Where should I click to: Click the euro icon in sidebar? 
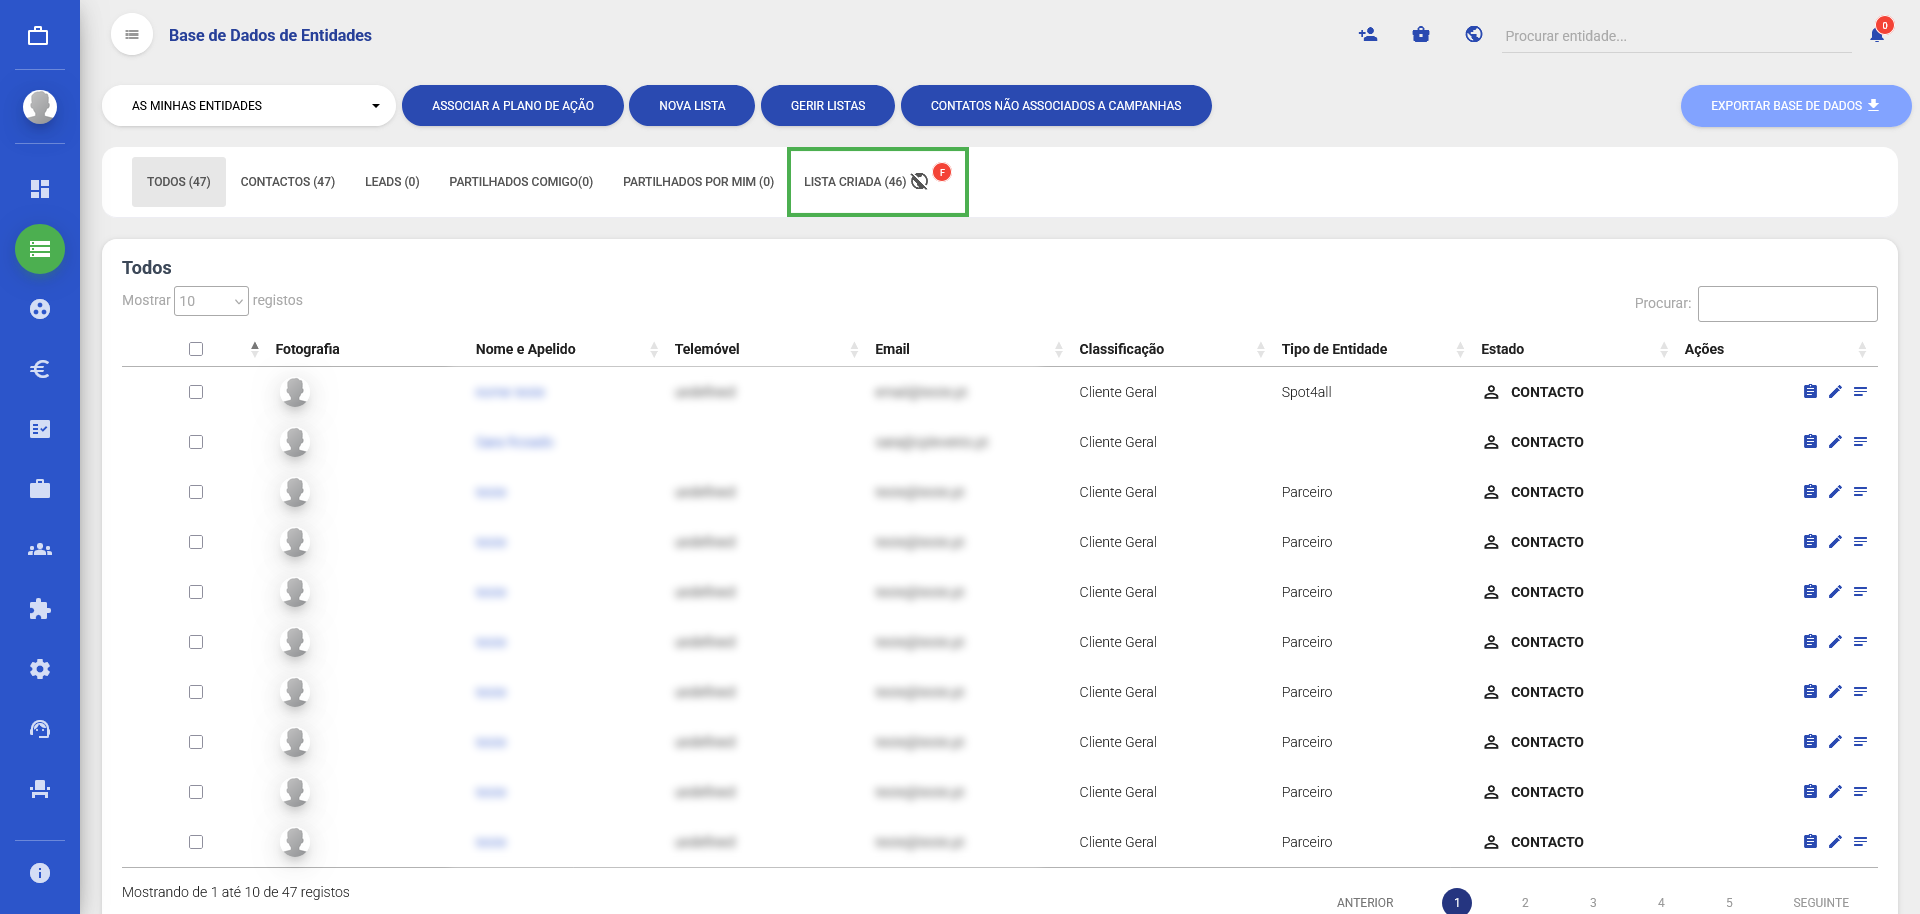click(40, 369)
